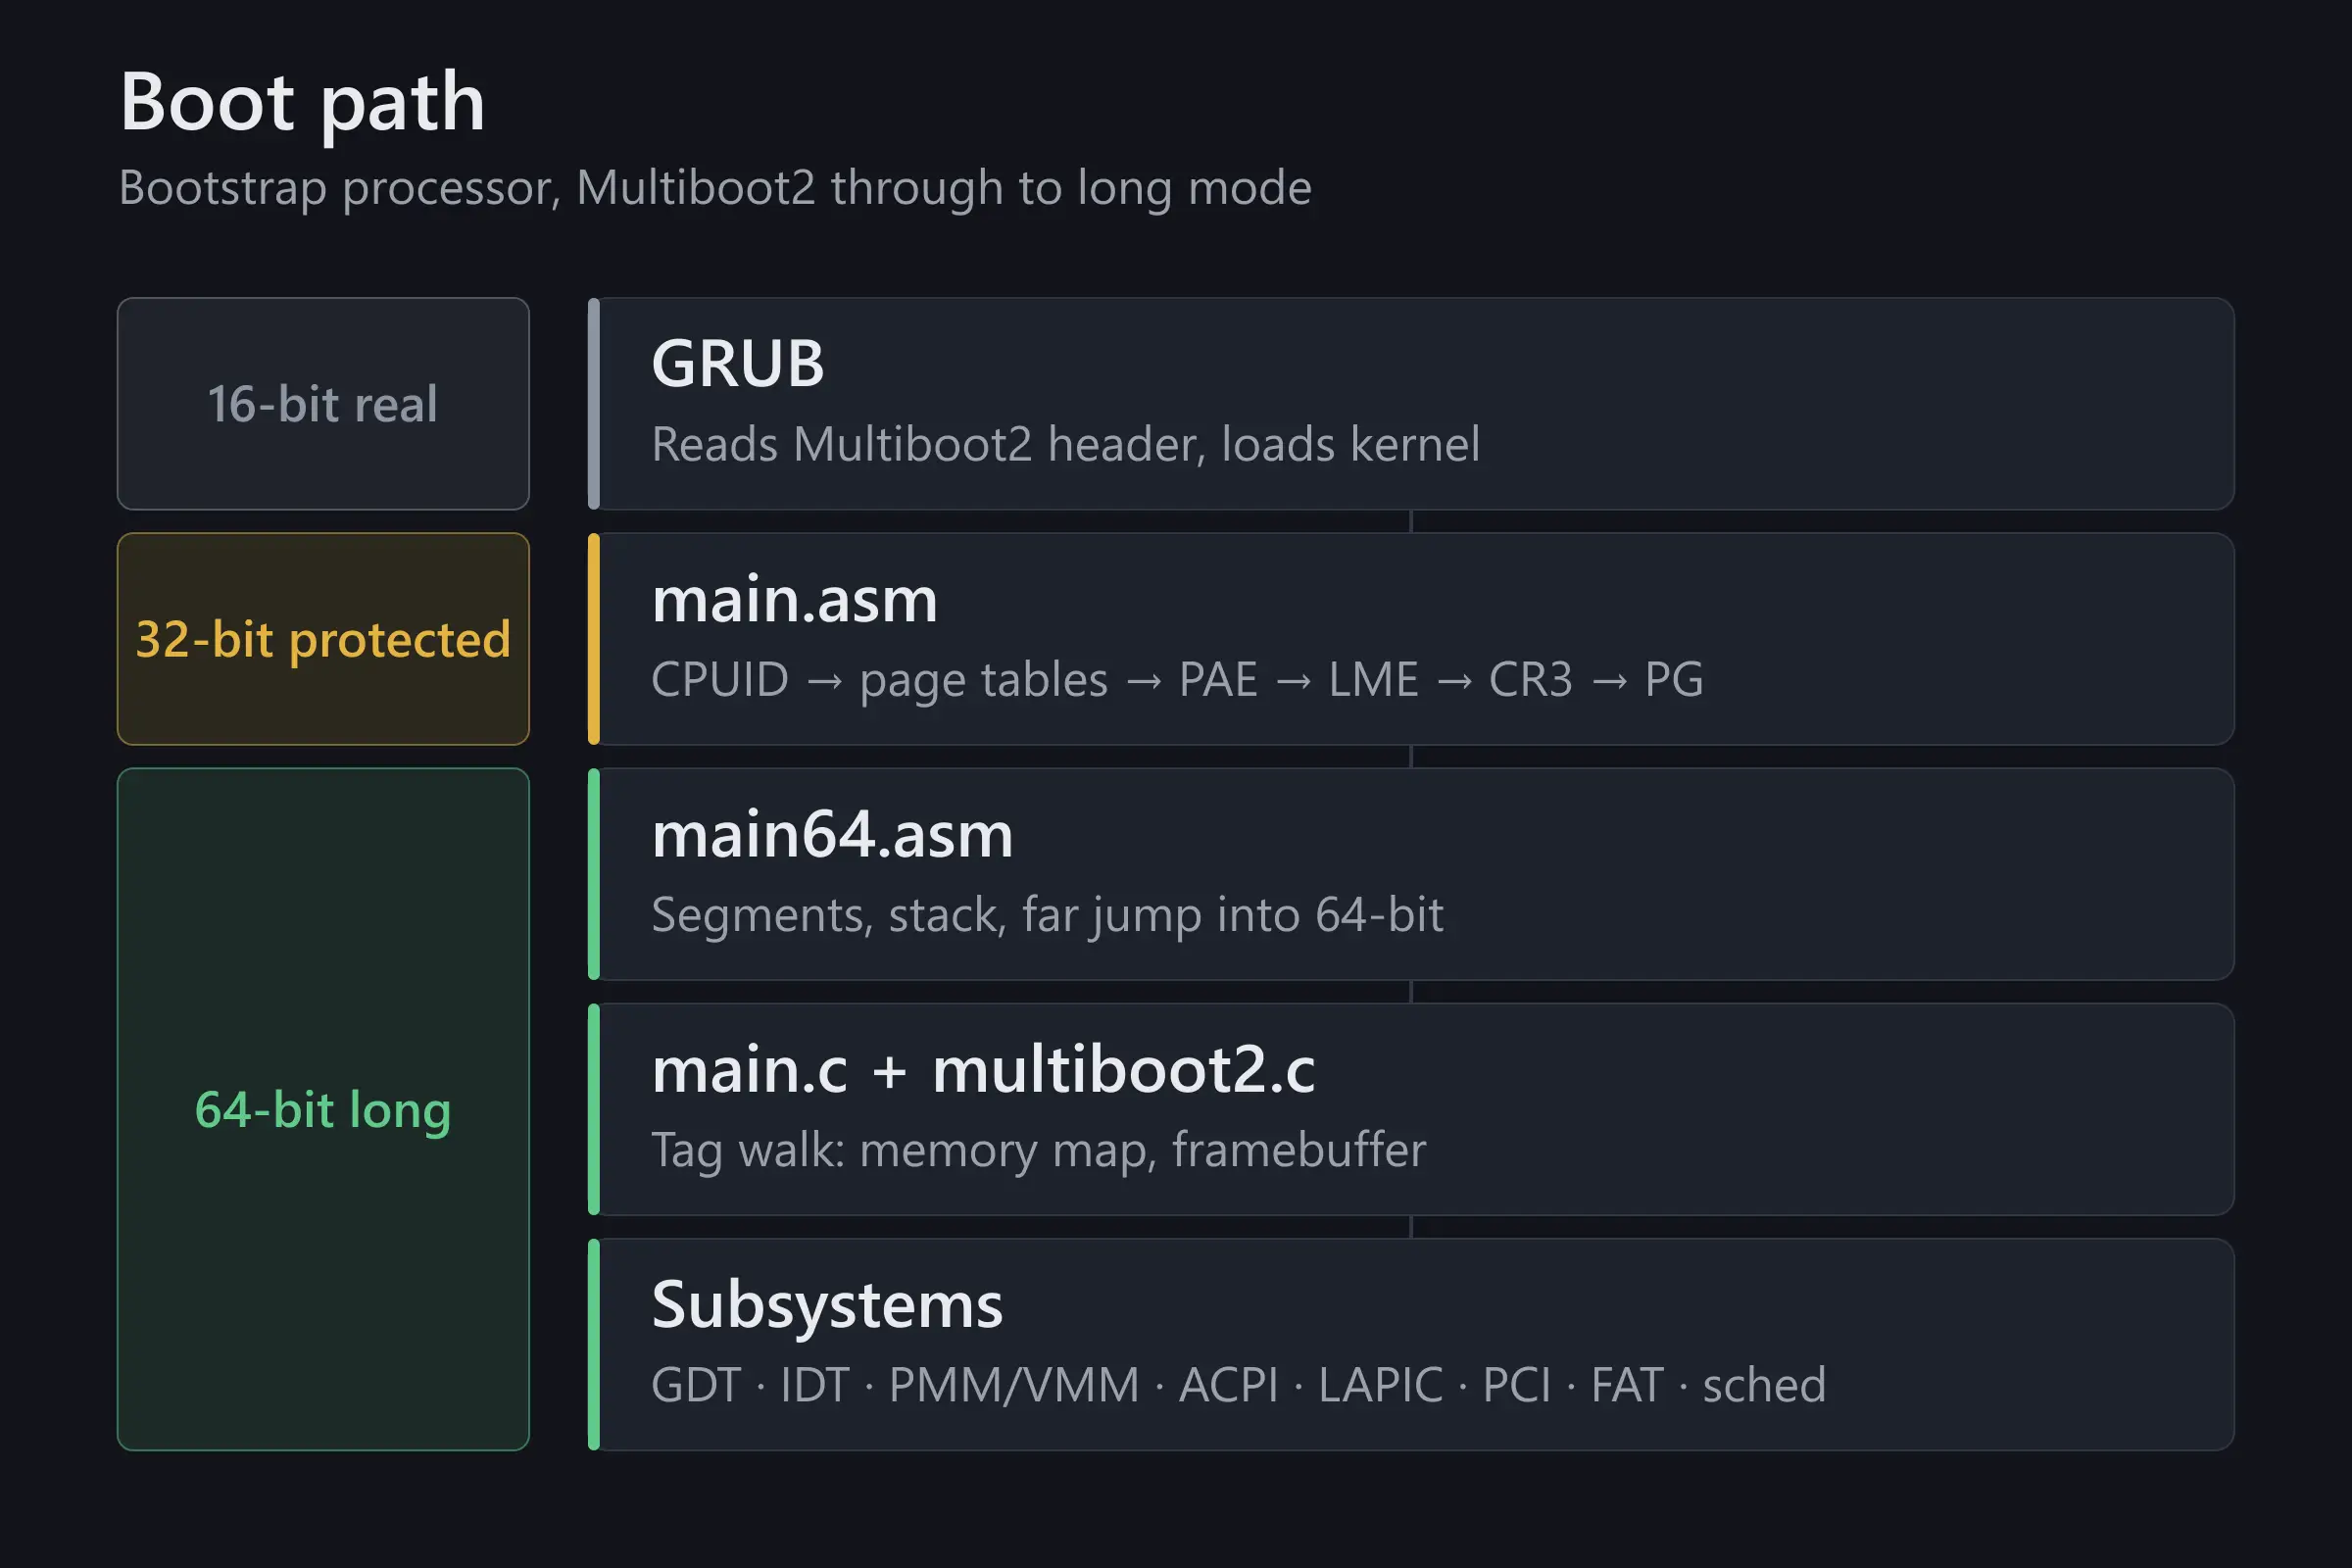Open the main64.asm stage card
The image size is (2352, 1568).
click(x=1411, y=874)
